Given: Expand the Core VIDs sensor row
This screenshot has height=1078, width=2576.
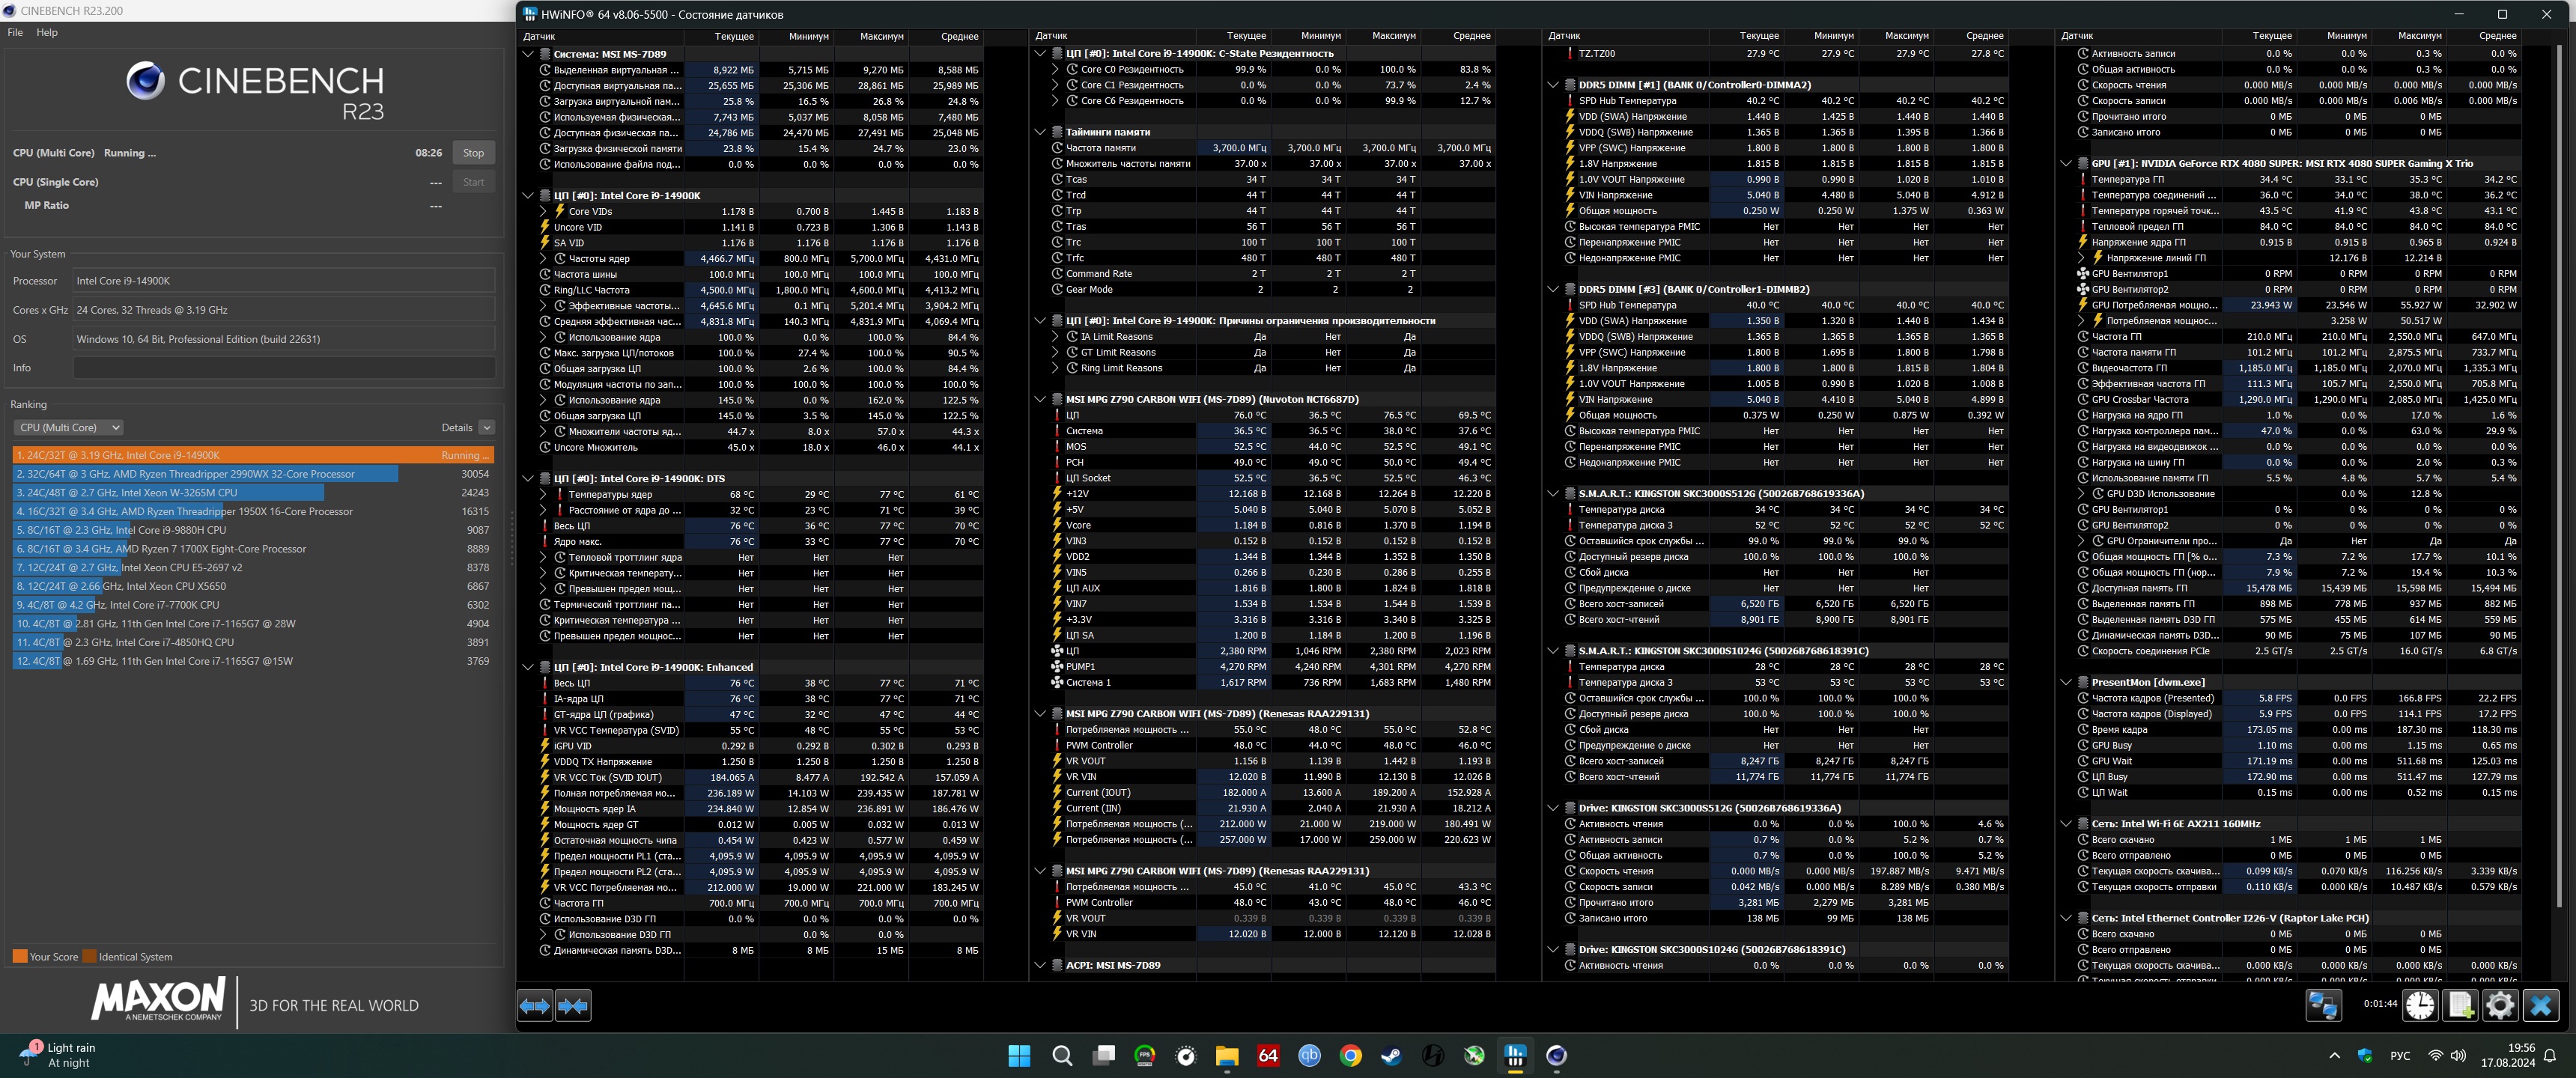Looking at the screenshot, I should pyautogui.click(x=543, y=211).
